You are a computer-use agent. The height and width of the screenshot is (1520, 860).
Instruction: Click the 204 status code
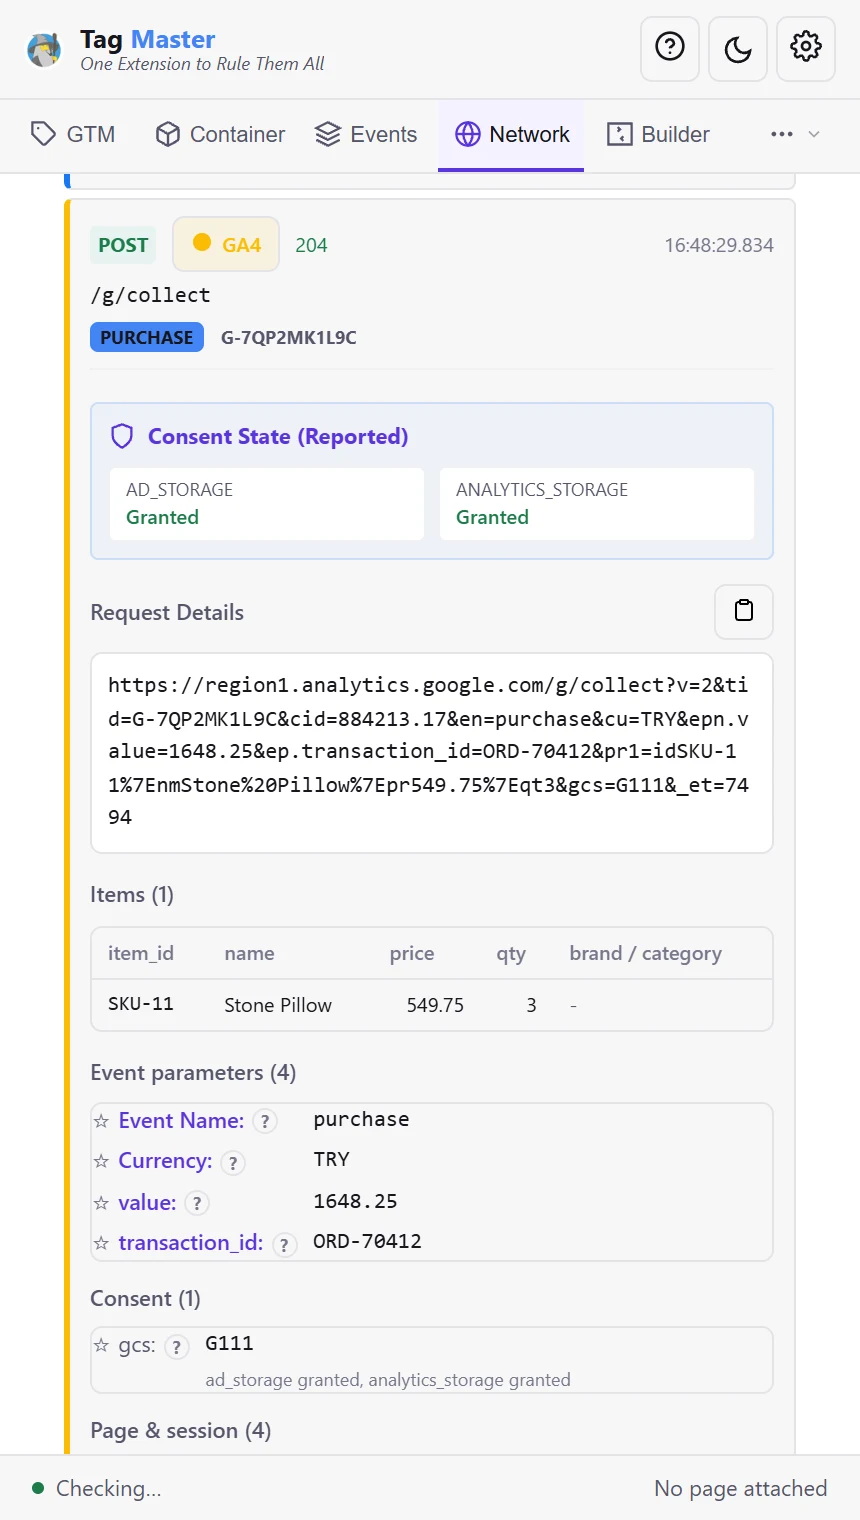pos(311,245)
